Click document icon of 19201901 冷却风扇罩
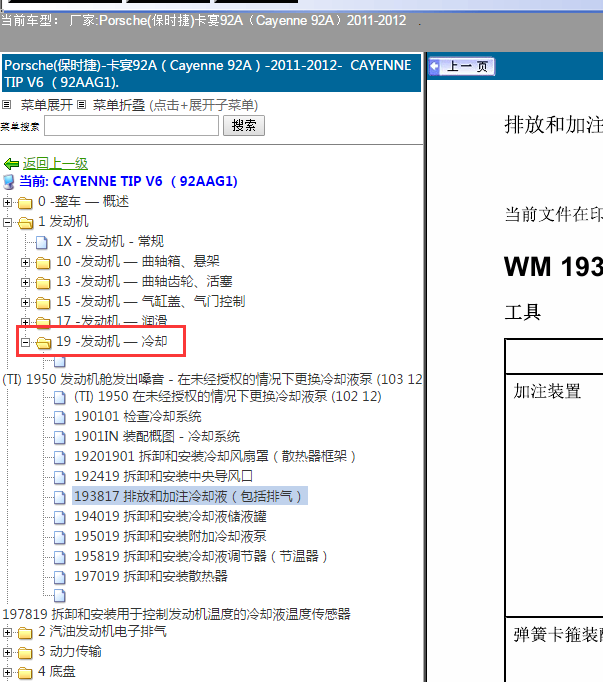 tap(60, 457)
